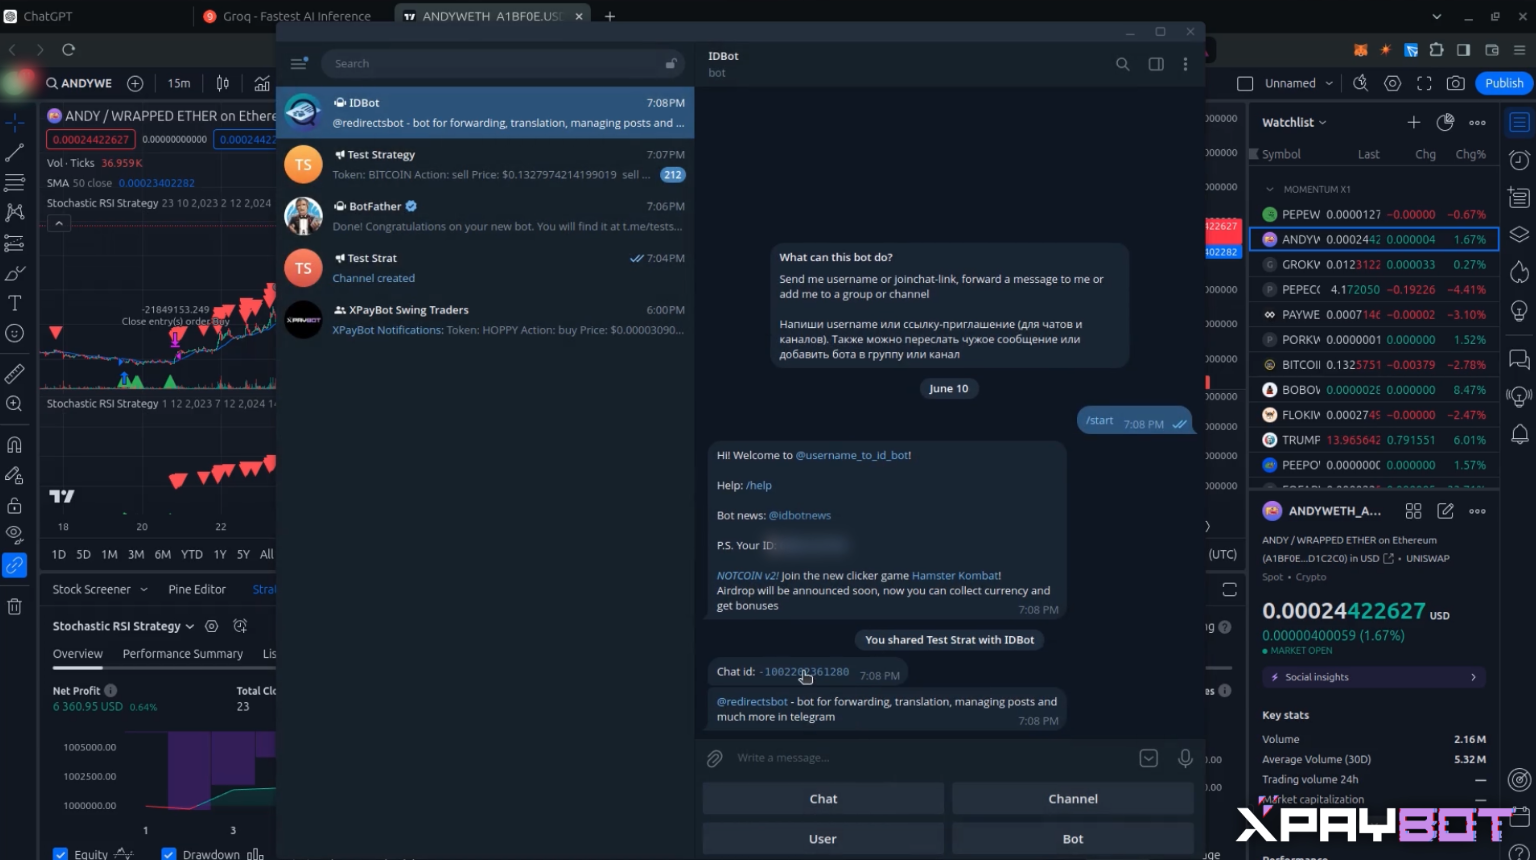Viewport: 1536px width, 860px height.
Task: Click the /help command link
Action: click(759, 485)
